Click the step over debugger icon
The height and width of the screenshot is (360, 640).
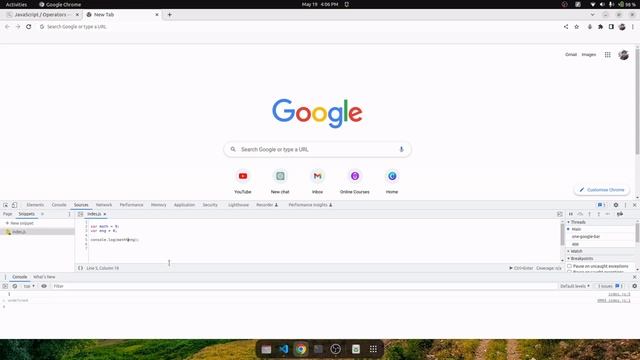pos(580,214)
